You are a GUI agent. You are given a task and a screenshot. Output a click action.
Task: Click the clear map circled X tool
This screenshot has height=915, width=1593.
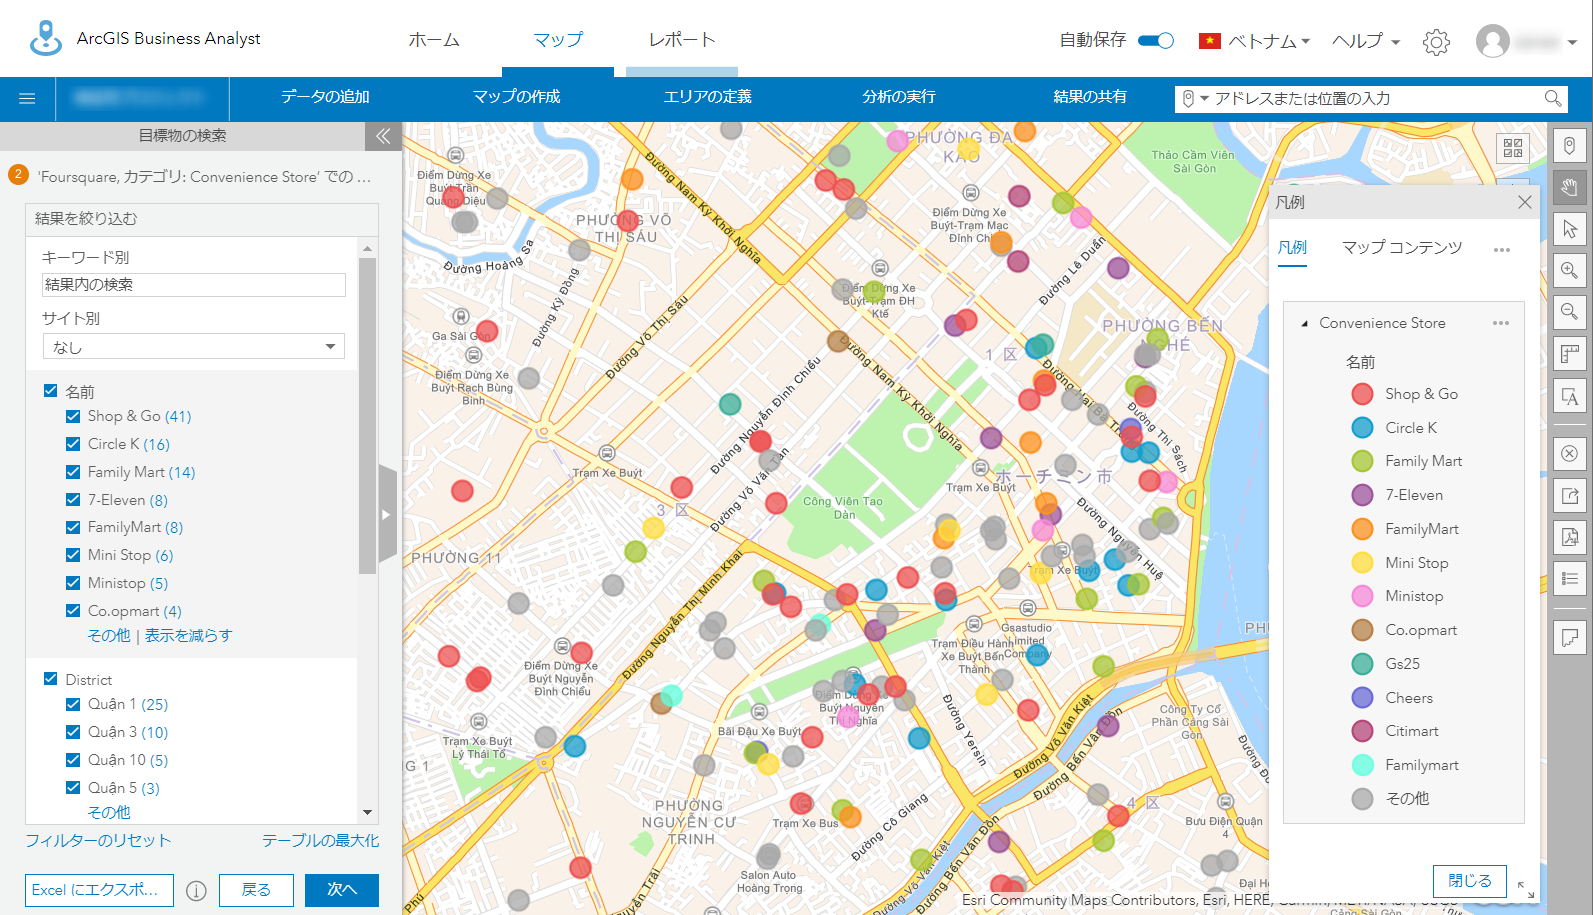1570,453
